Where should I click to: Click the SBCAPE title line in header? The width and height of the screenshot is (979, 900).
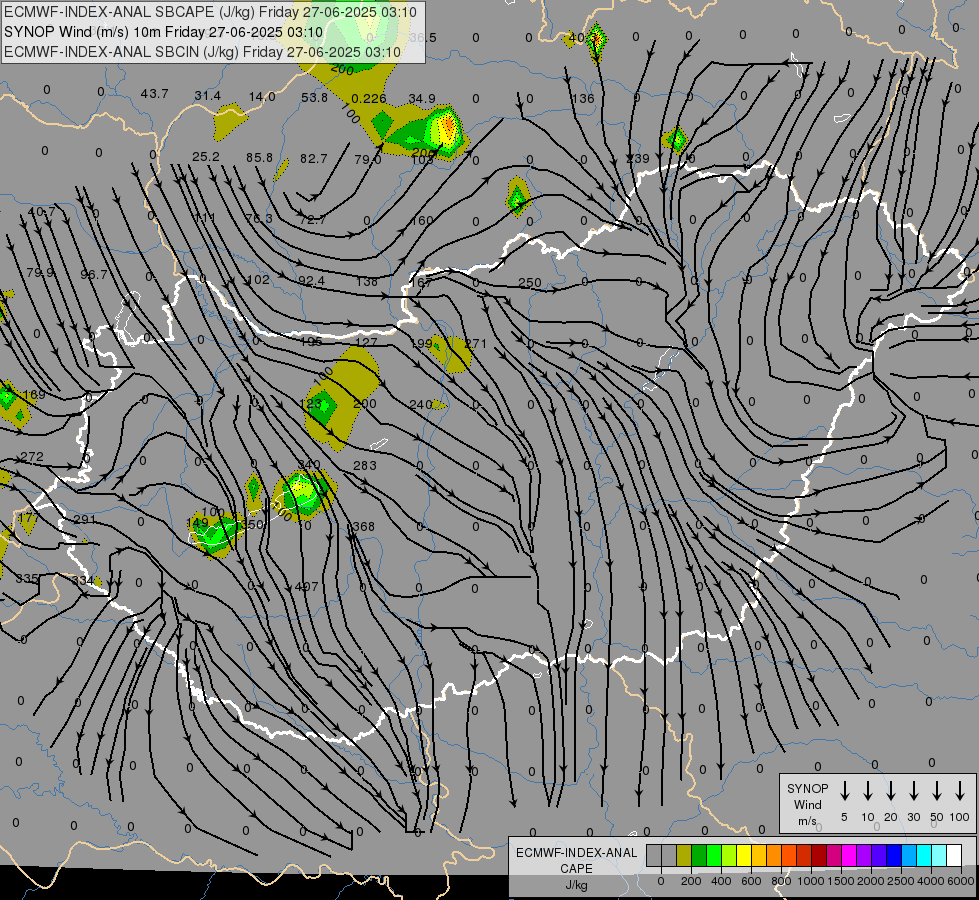point(210,12)
